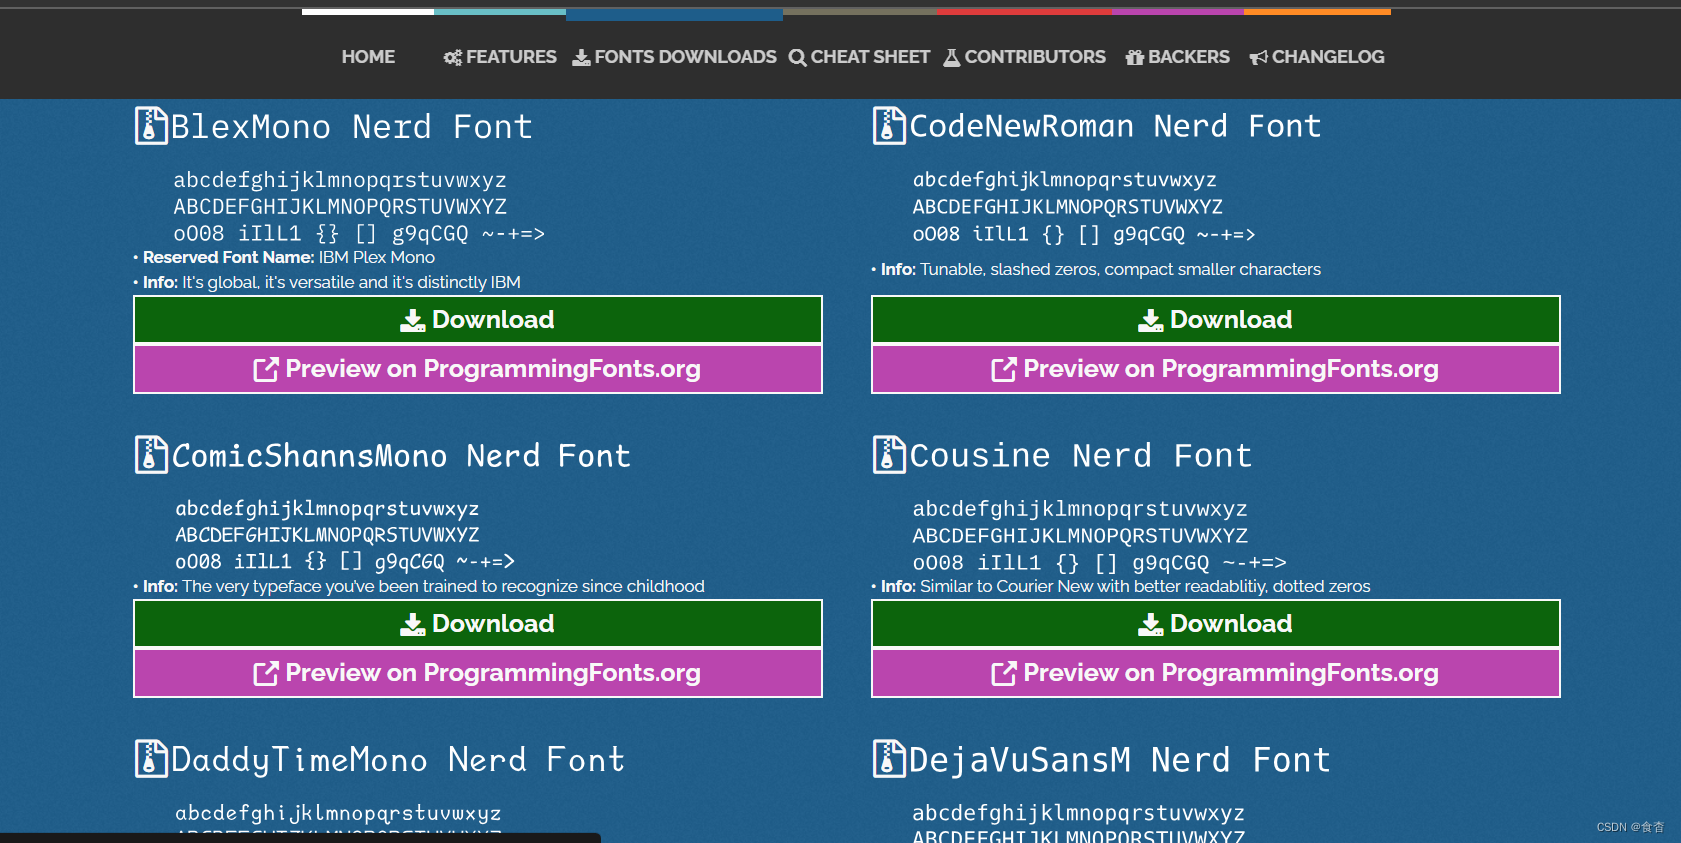Click the external-link icon in CodeNewRoman's Preview button
1681x843 pixels.
pos(1004,370)
